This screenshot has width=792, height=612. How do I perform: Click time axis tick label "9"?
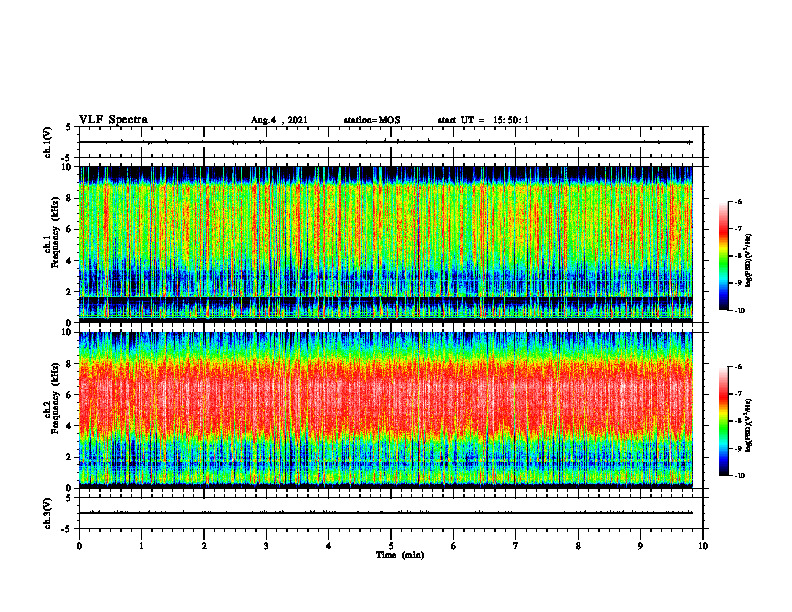[x=640, y=546]
